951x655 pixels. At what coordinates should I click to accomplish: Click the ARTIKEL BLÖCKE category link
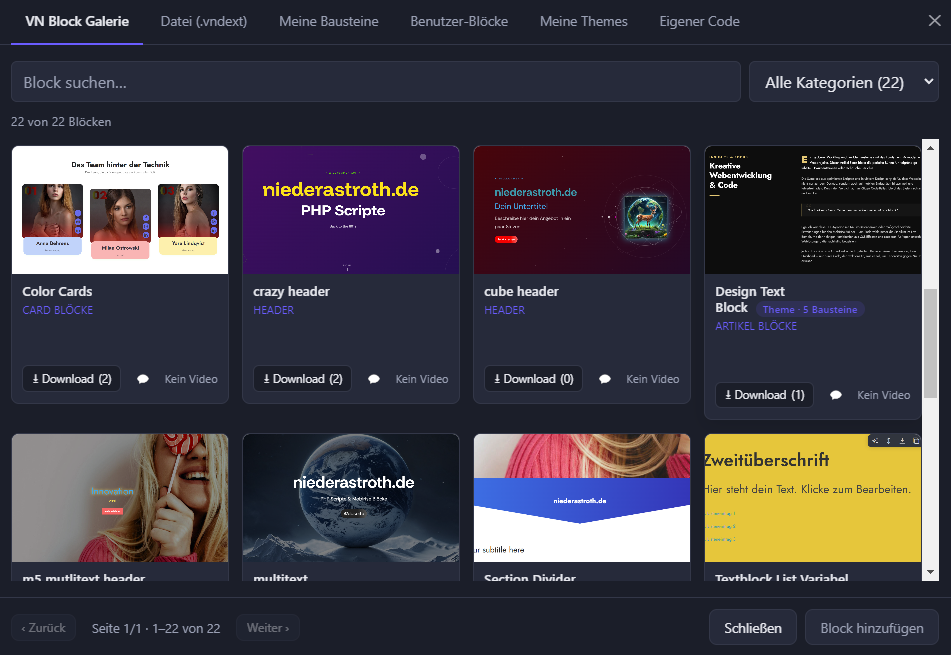(x=756, y=326)
